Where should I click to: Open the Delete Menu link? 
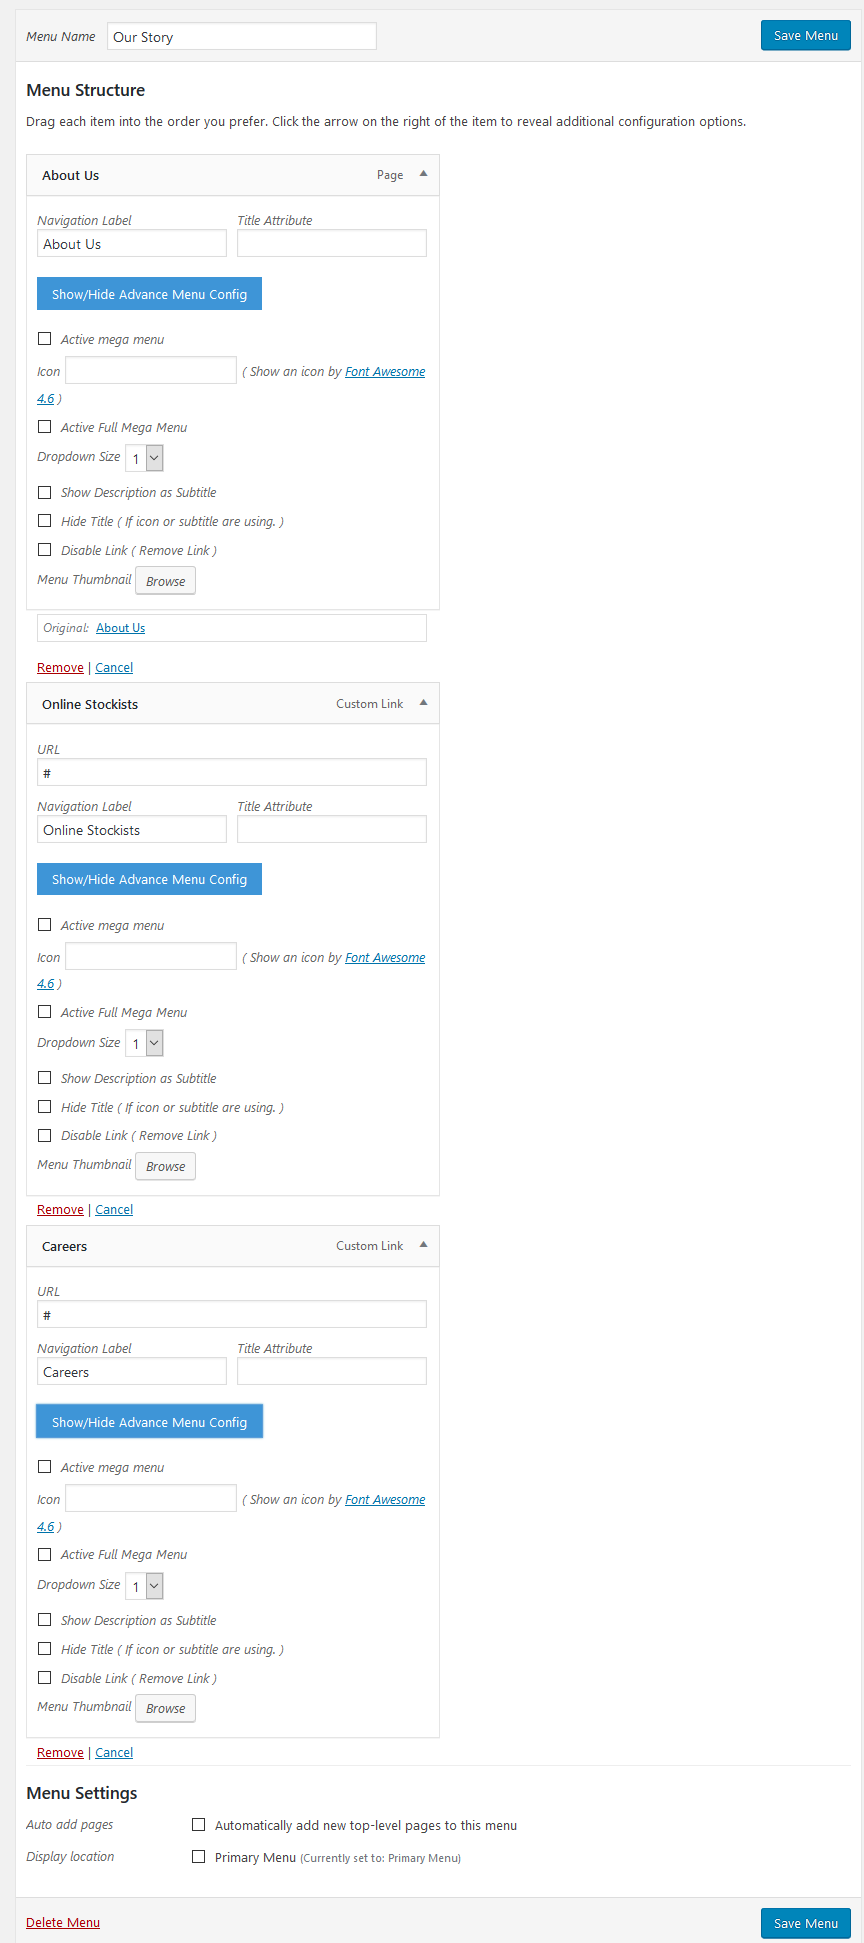(63, 1922)
